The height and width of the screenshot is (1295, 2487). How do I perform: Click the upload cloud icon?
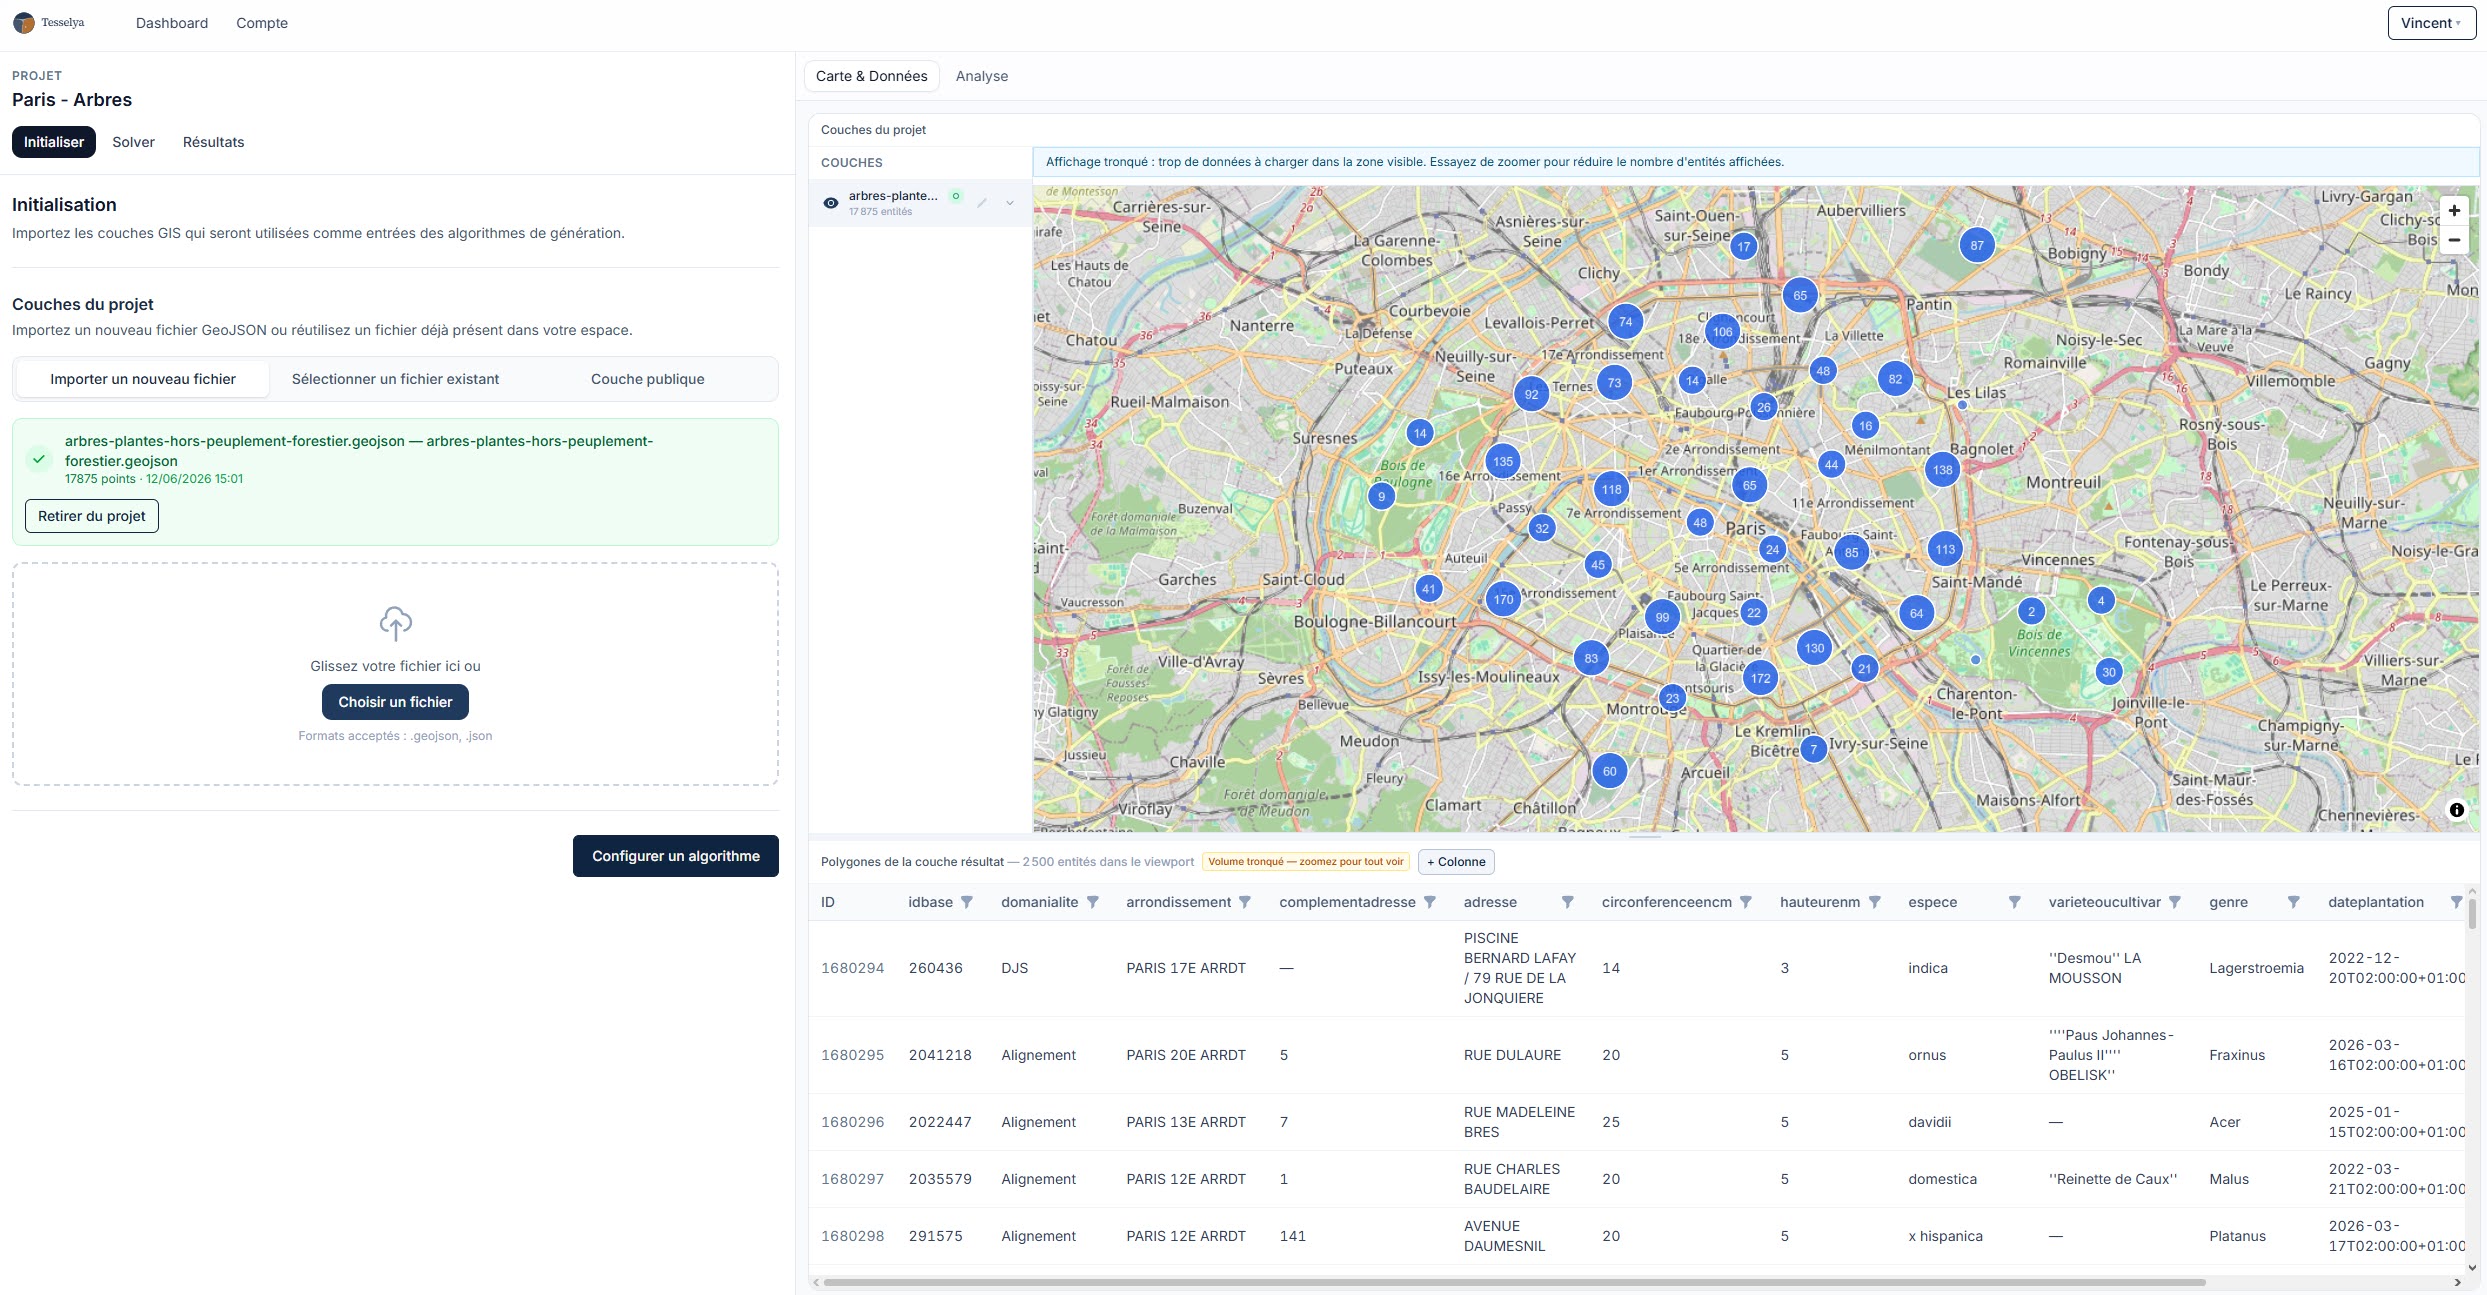point(396,623)
